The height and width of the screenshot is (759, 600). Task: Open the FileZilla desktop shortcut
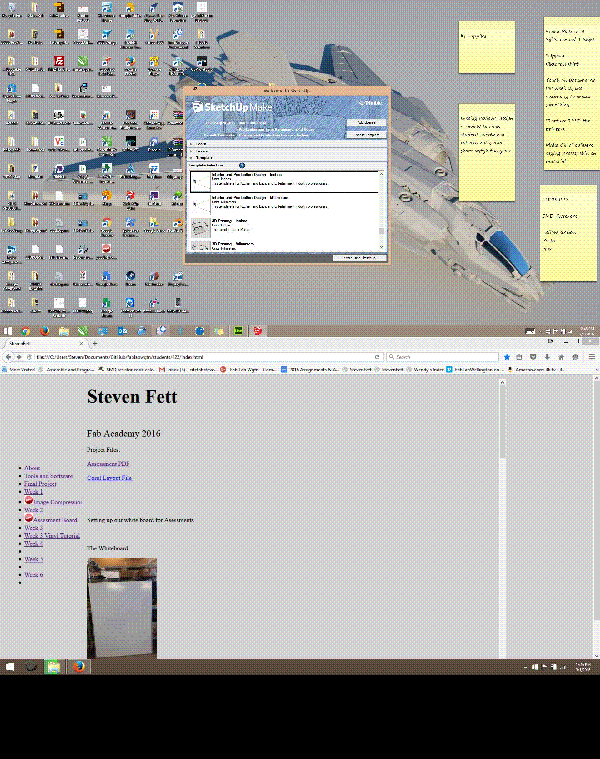click(x=59, y=64)
